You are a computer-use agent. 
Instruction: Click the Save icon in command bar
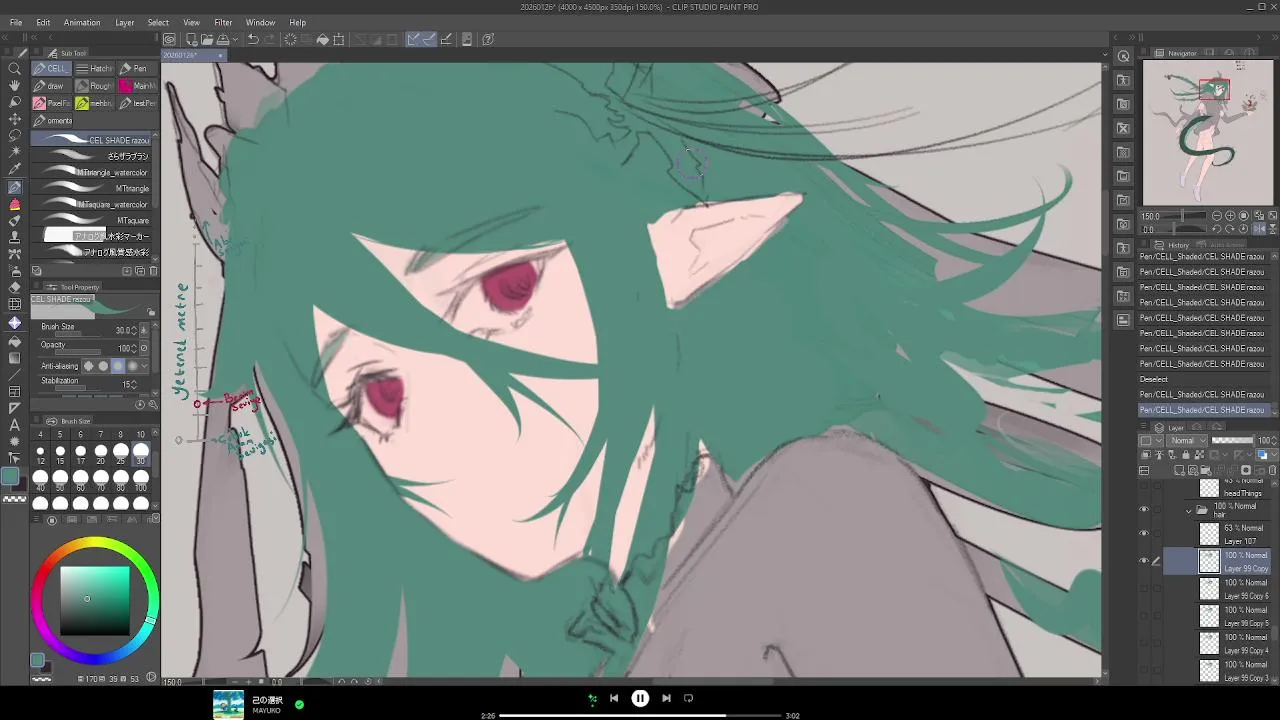[x=222, y=40]
